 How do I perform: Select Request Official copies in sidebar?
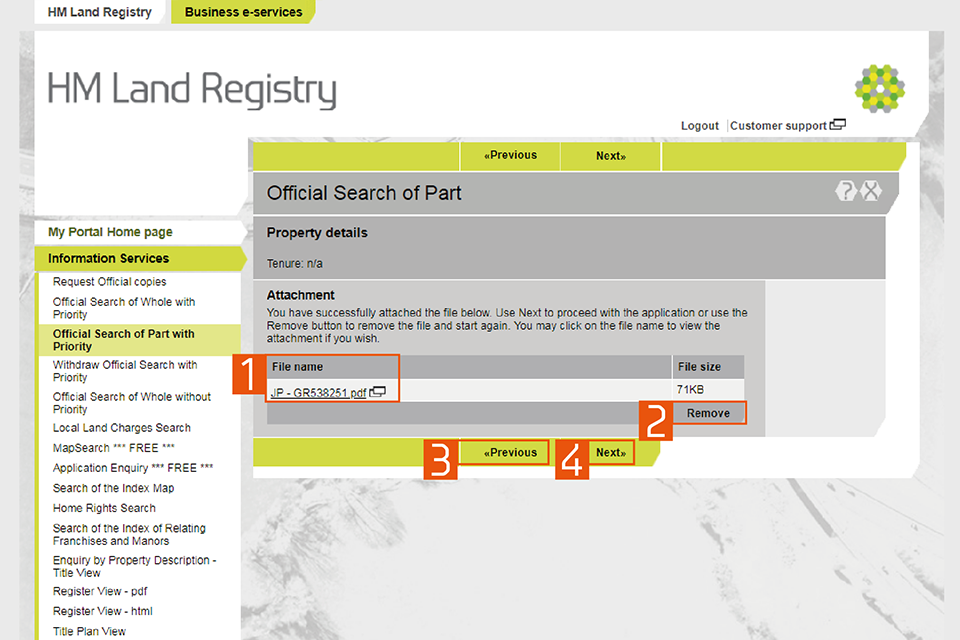coord(109,282)
